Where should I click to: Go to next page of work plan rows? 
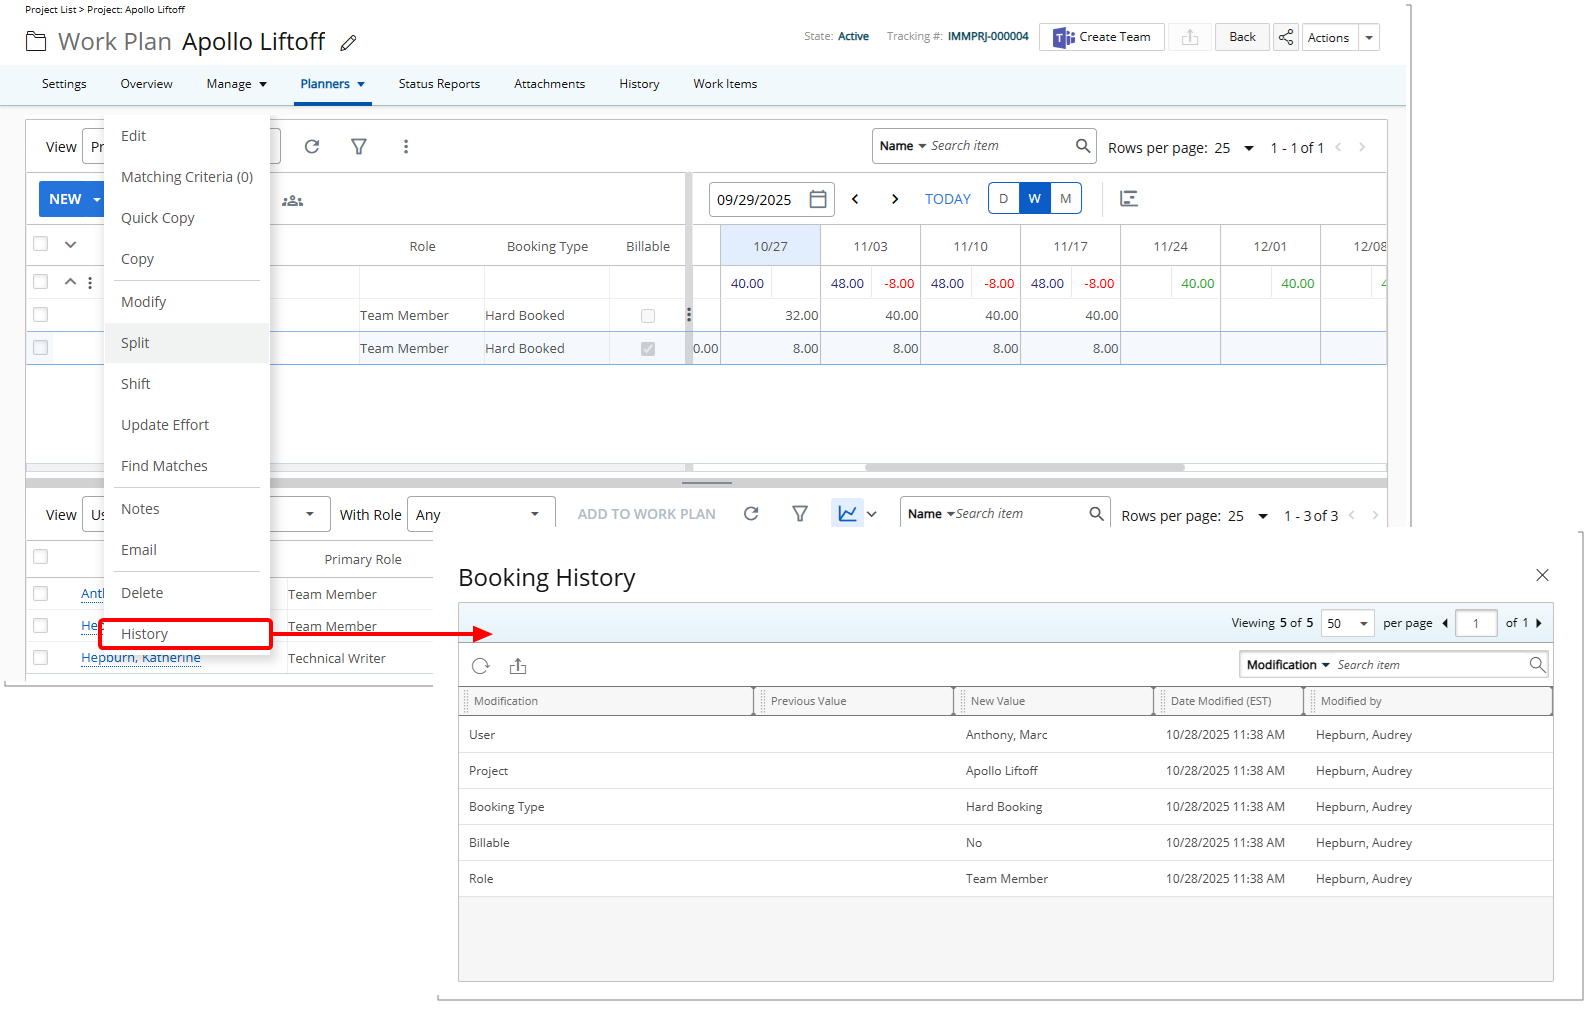tap(1362, 147)
